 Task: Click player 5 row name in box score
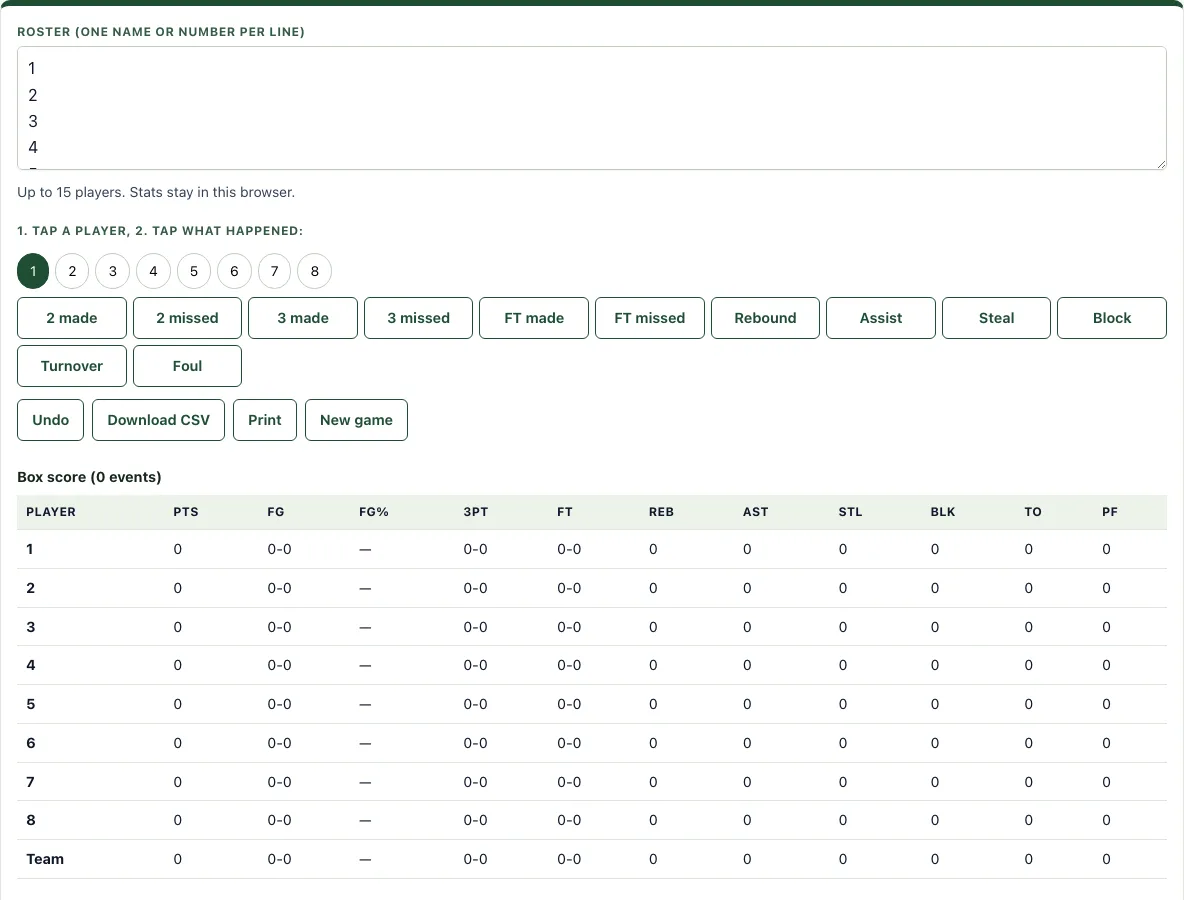tap(30, 704)
